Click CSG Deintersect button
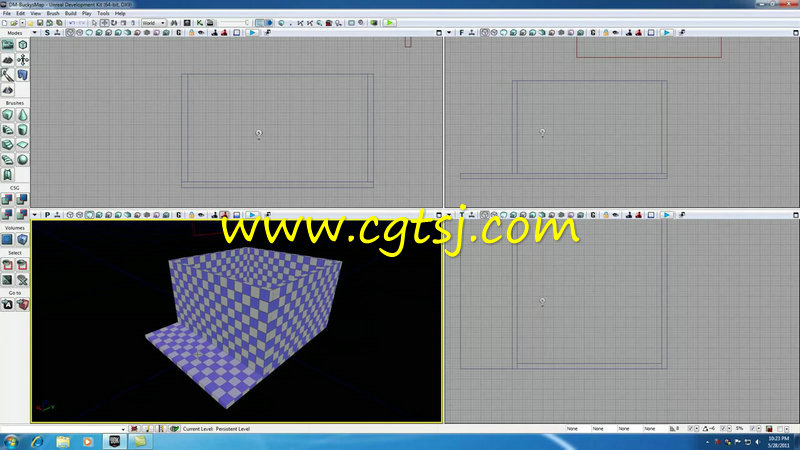The width and height of the screenshot is (800, 450). (22, 214)
